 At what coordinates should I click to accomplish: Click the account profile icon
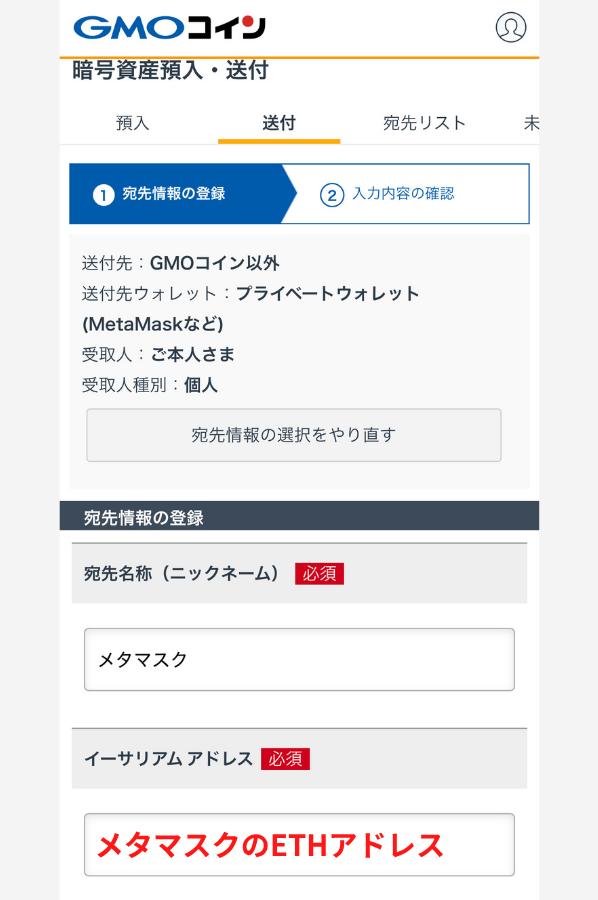pos(511,27)
